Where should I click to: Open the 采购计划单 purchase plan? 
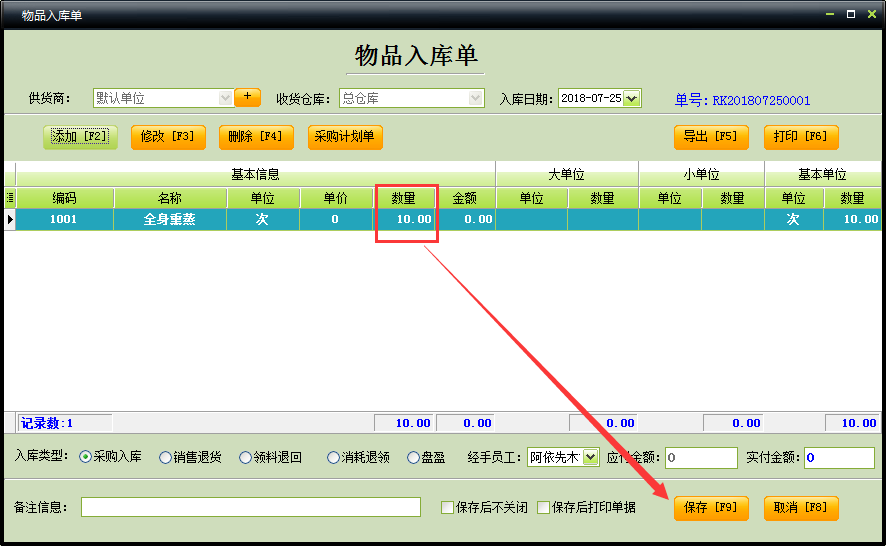pyautogui.click(x=345, y=137)
